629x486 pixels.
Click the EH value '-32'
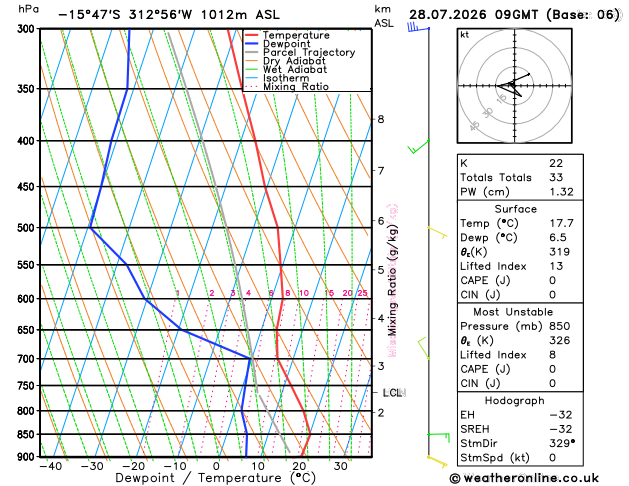[561, 415]
